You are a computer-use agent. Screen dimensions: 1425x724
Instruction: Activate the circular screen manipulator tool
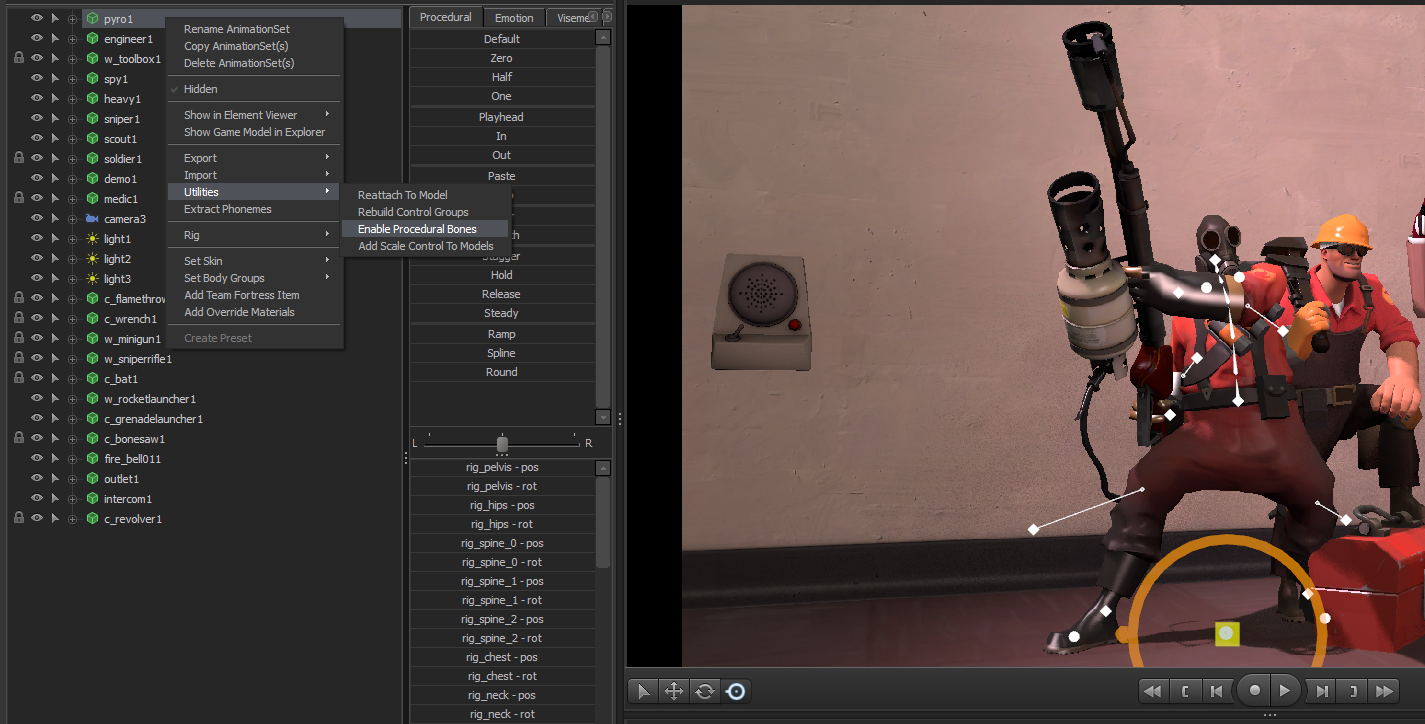736,691
